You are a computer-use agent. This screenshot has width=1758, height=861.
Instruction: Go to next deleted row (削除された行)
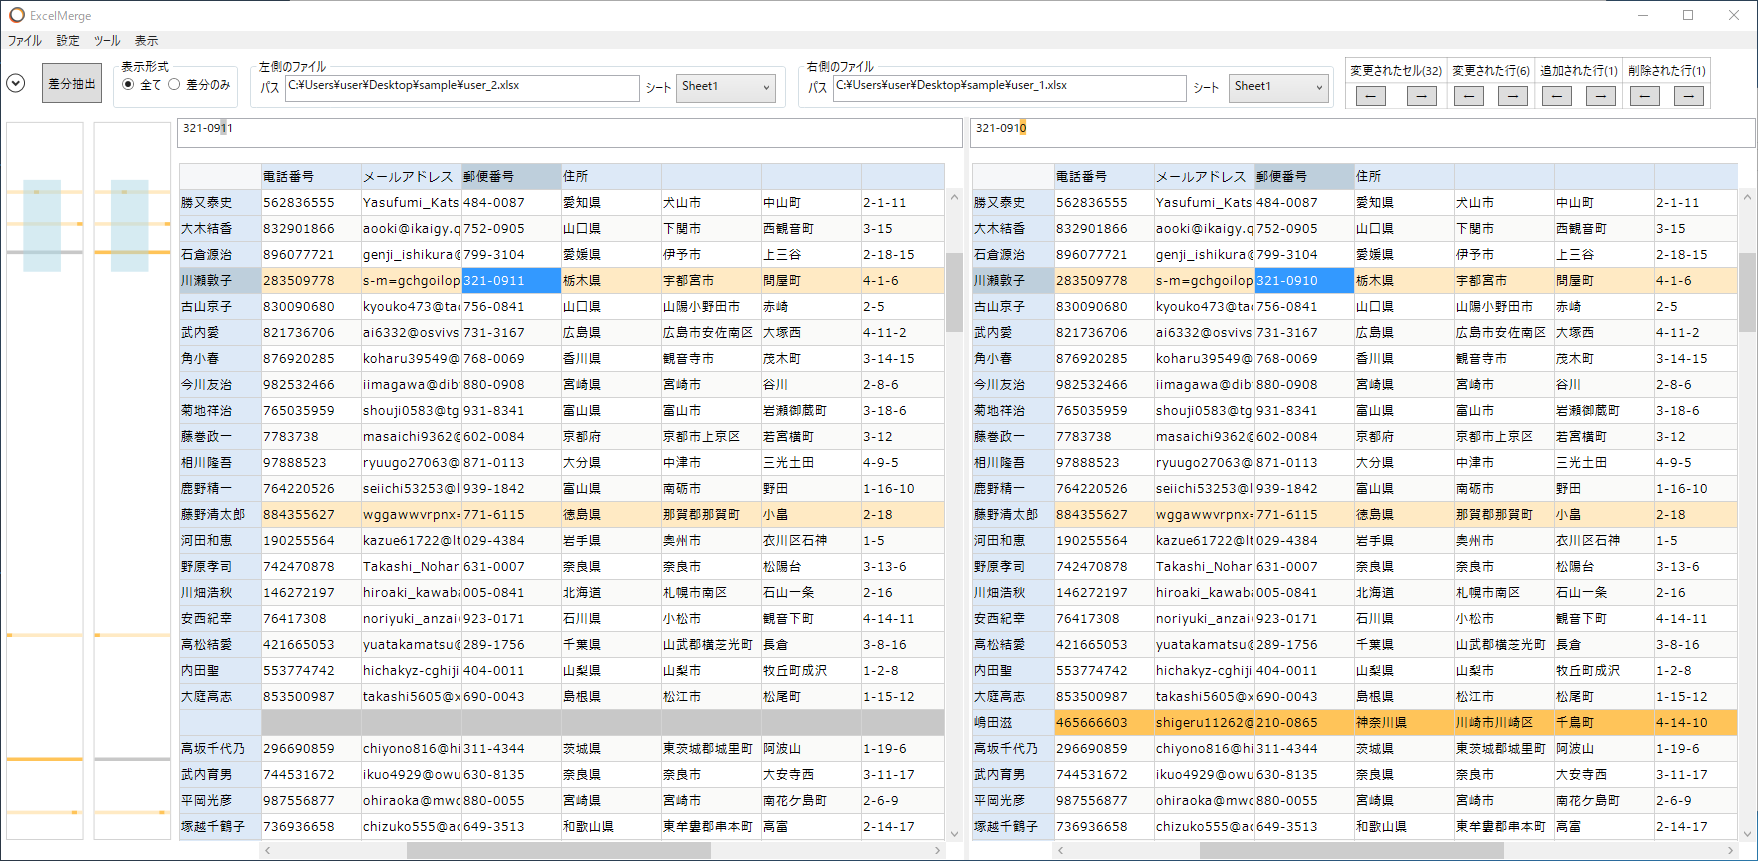tap(1689, 96)
